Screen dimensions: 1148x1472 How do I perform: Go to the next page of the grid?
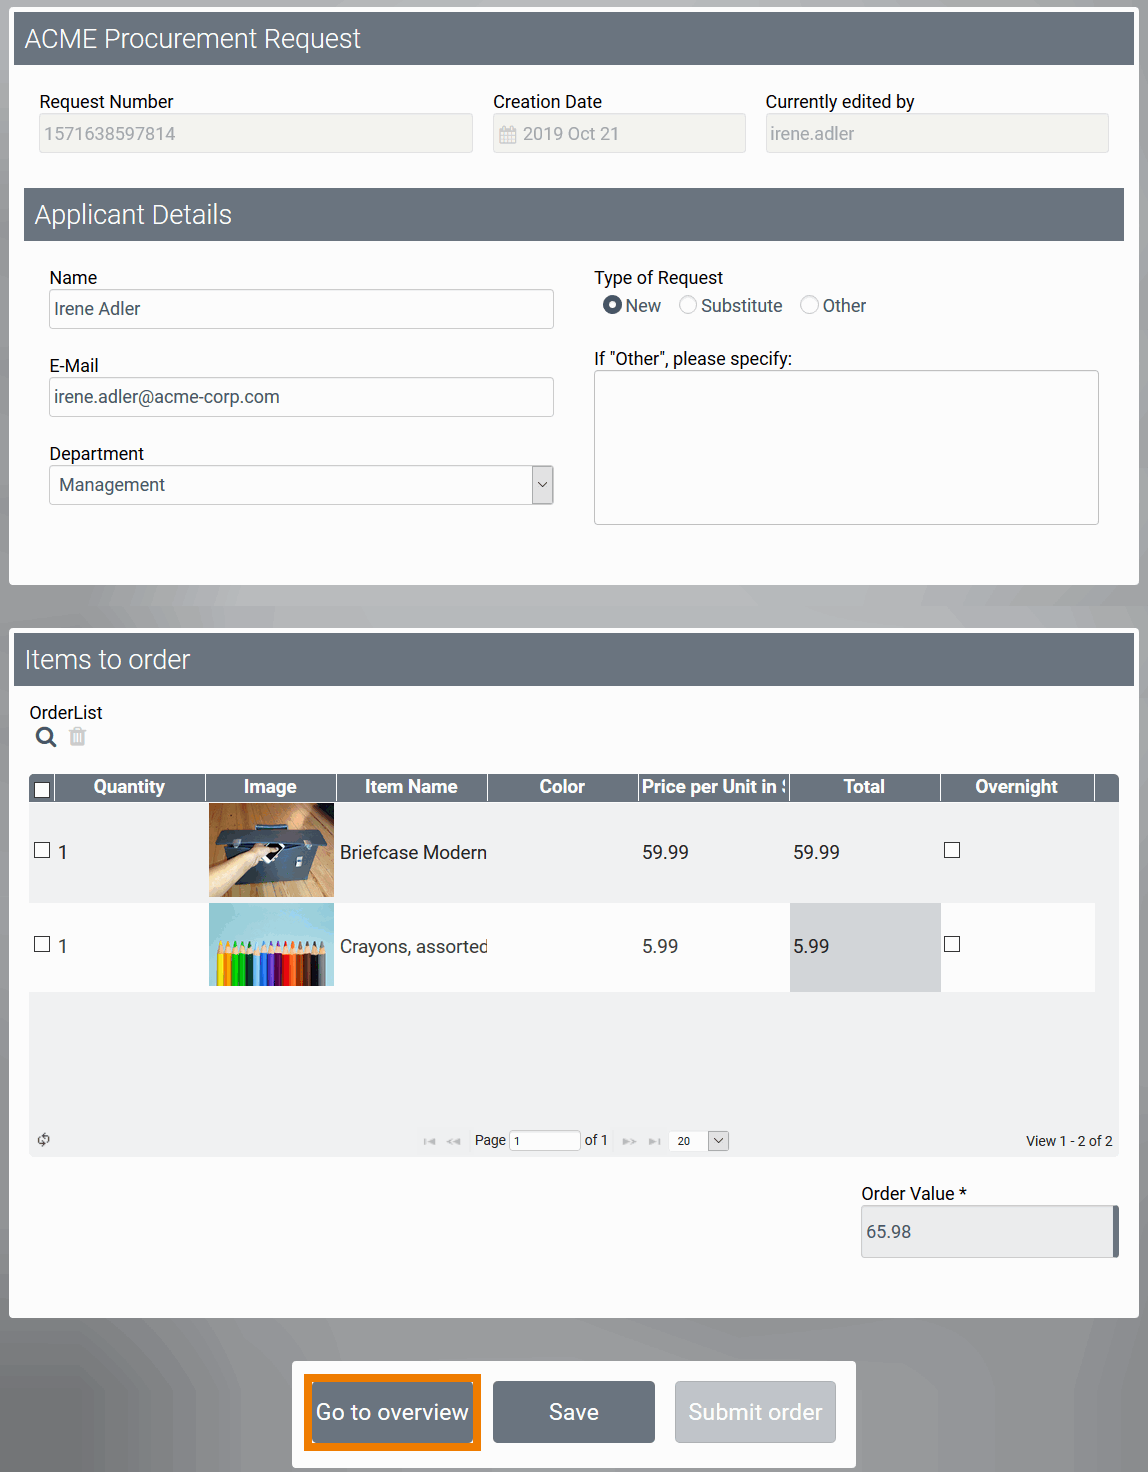628,1140
